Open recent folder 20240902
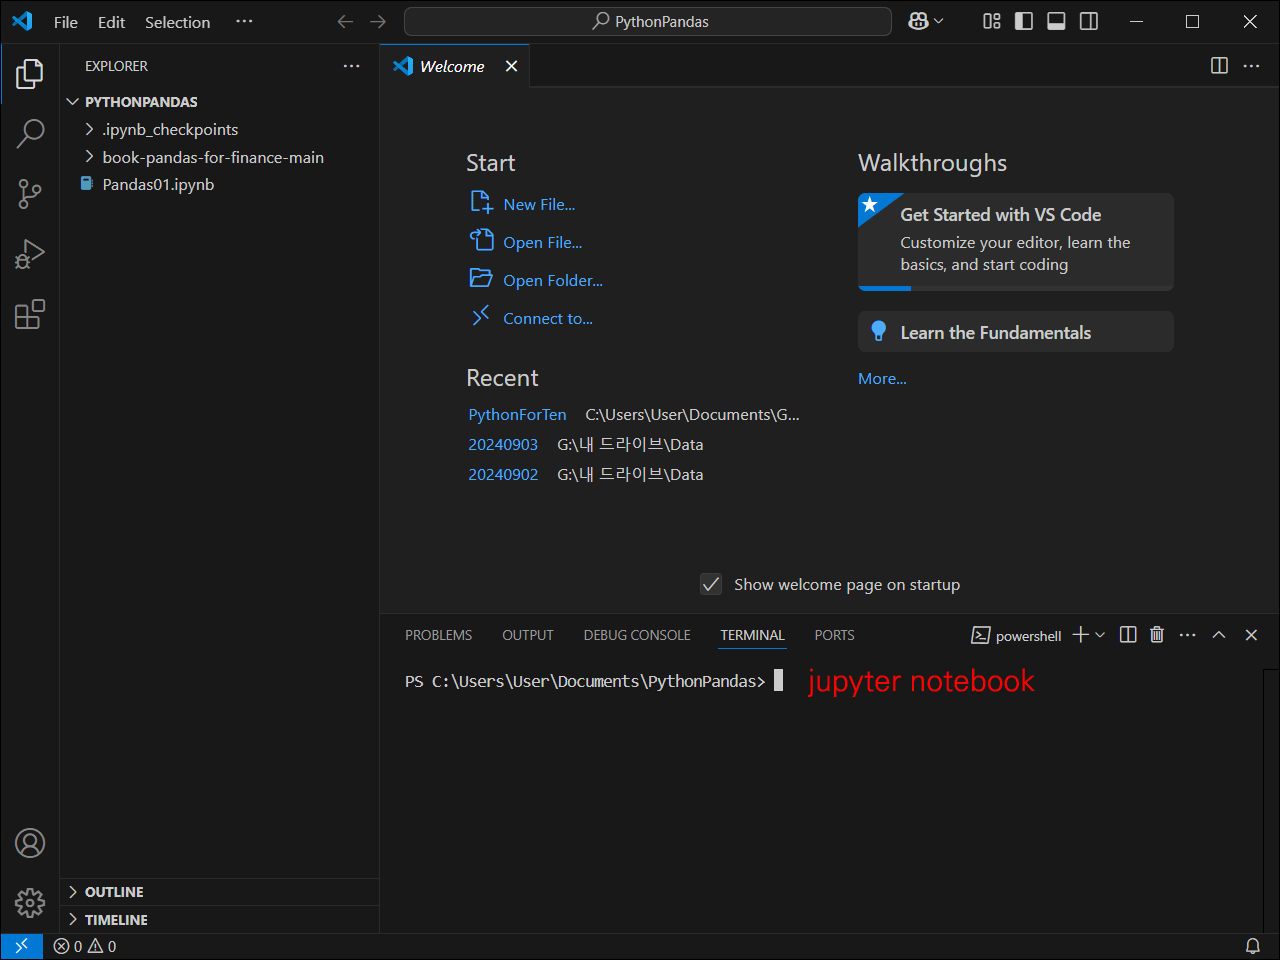This screenshot has width=1280, height=960. click(503, 474)
